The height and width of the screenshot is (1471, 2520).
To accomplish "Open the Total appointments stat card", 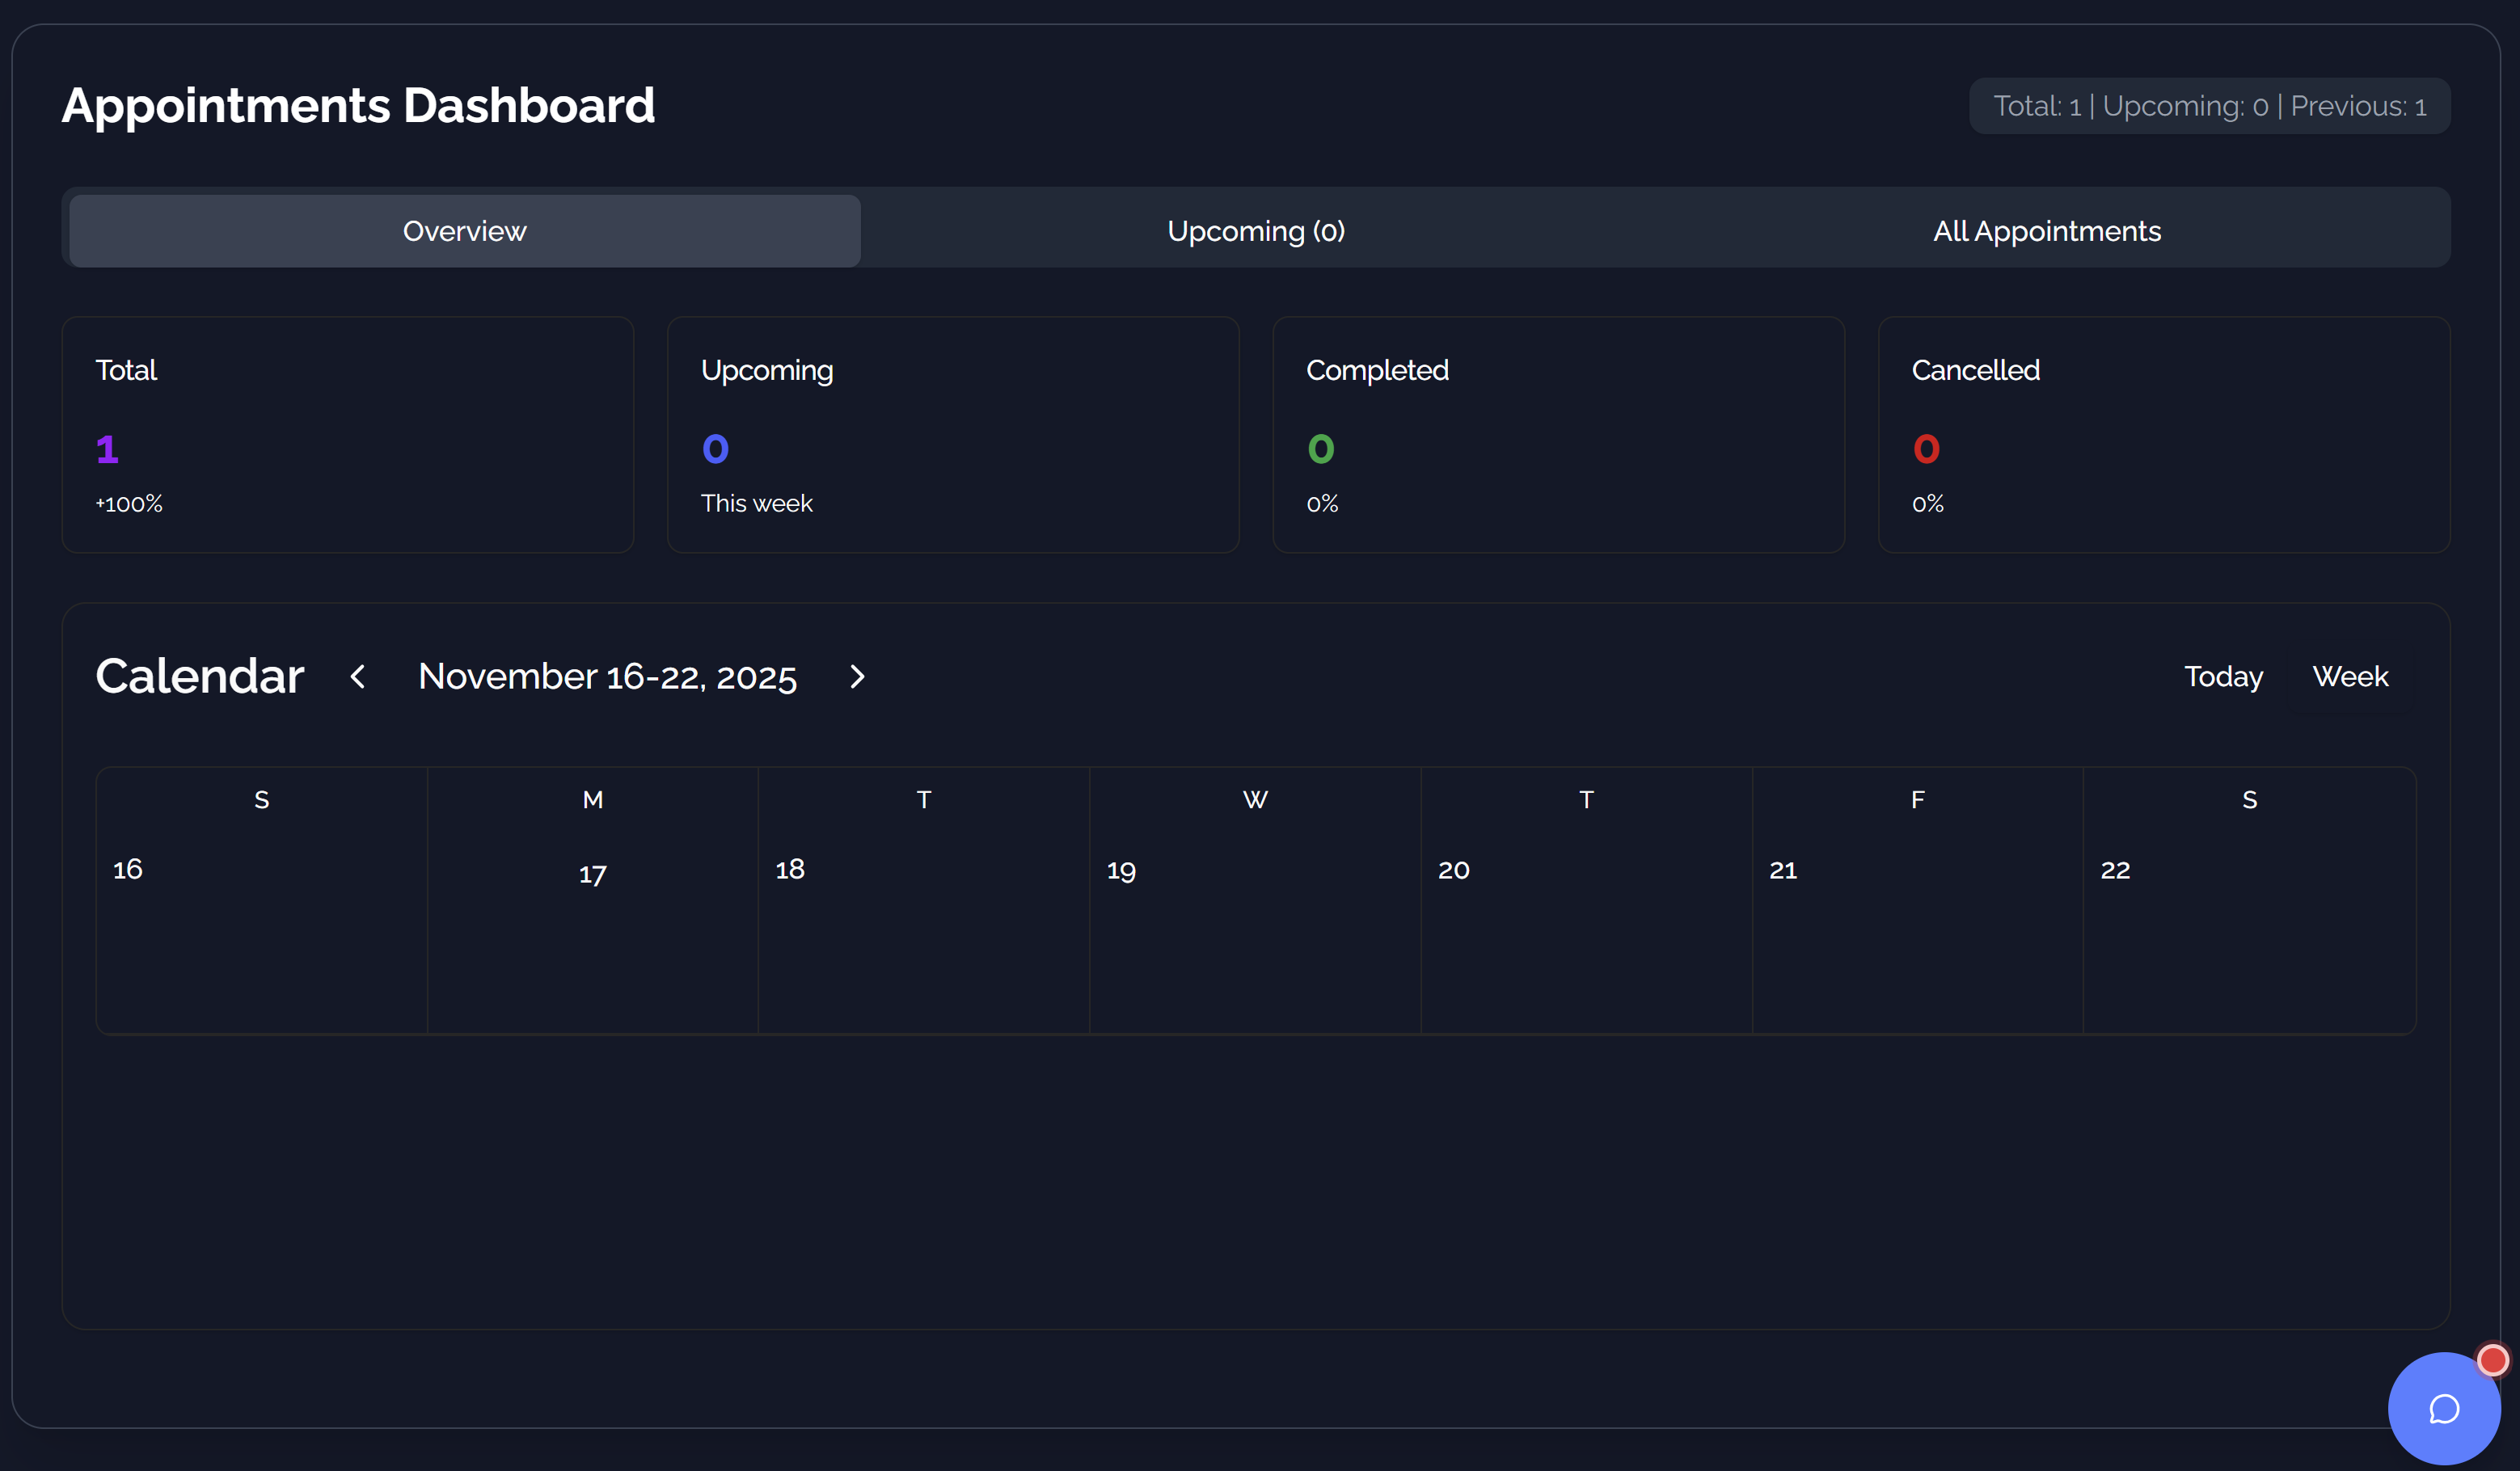I will tap(348, 435).
